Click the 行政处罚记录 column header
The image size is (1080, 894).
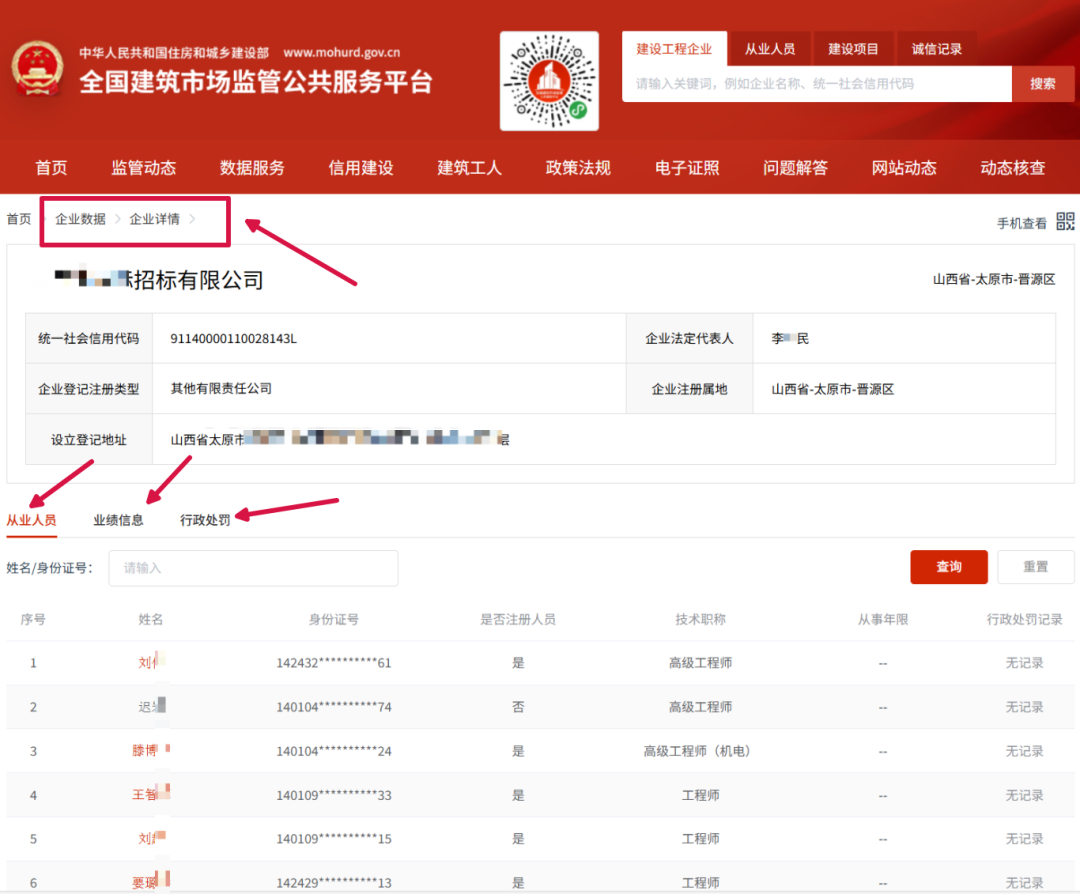[1024, 620]
